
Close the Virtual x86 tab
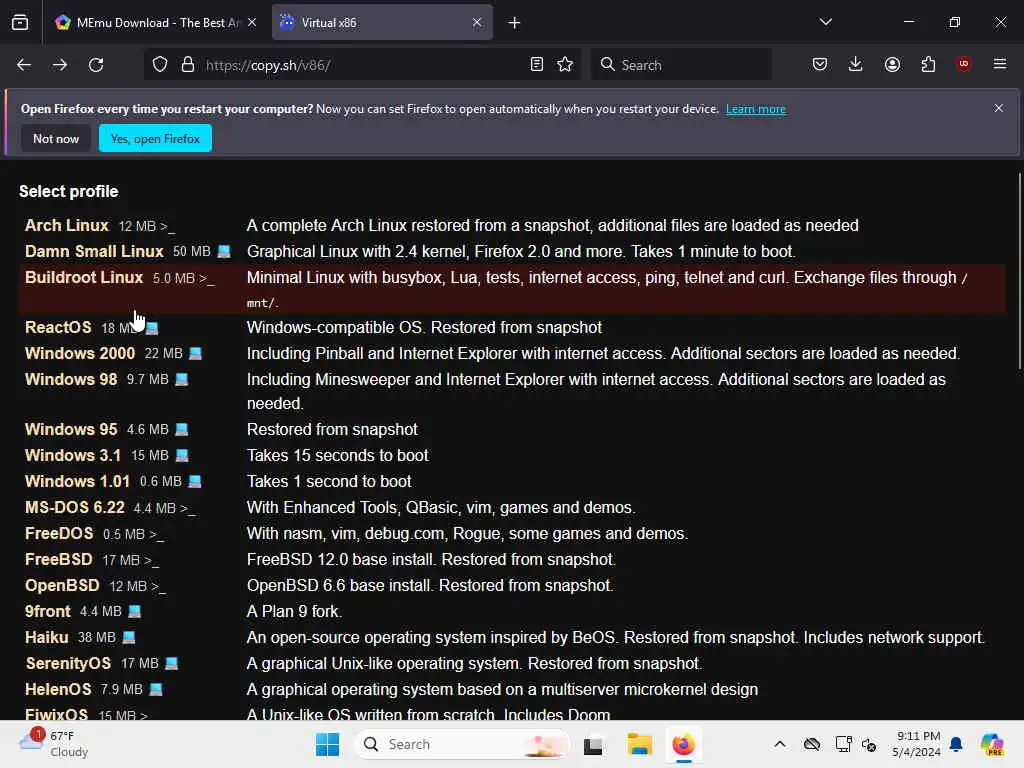477,22
